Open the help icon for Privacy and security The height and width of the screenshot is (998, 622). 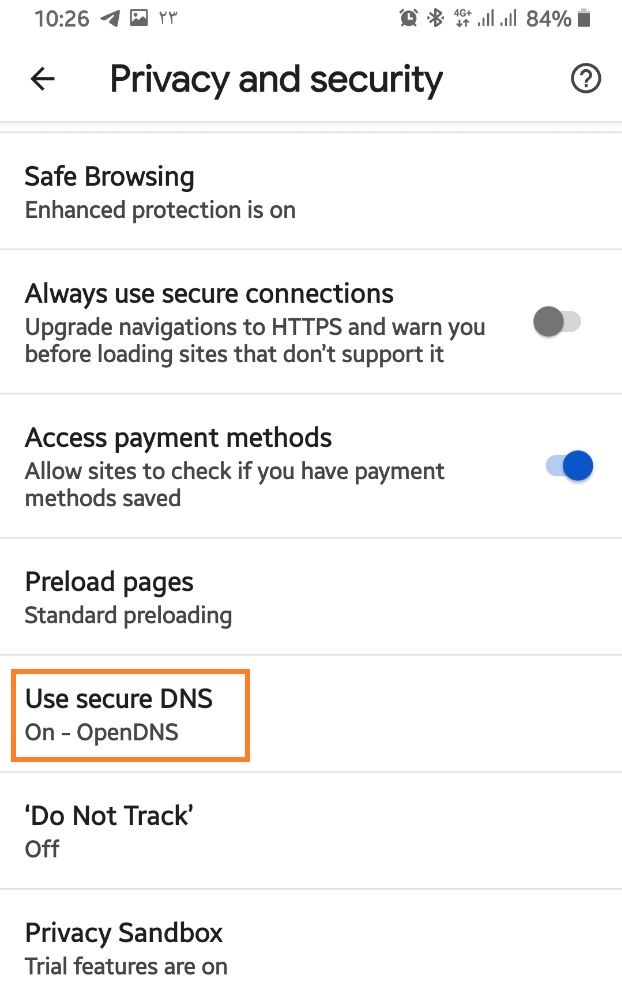pyautogui.click(x=586, y=79)
